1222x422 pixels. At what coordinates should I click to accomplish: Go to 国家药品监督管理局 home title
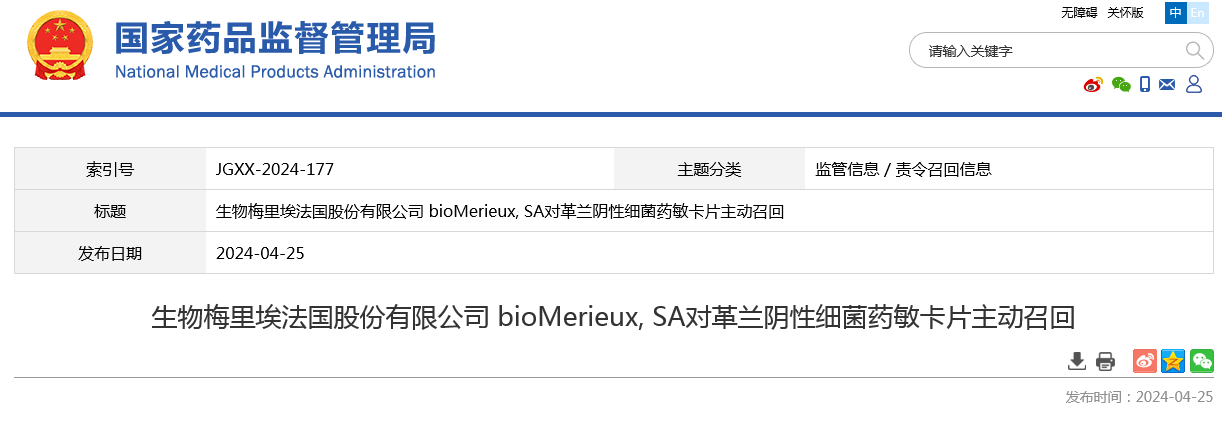[275, 40]
